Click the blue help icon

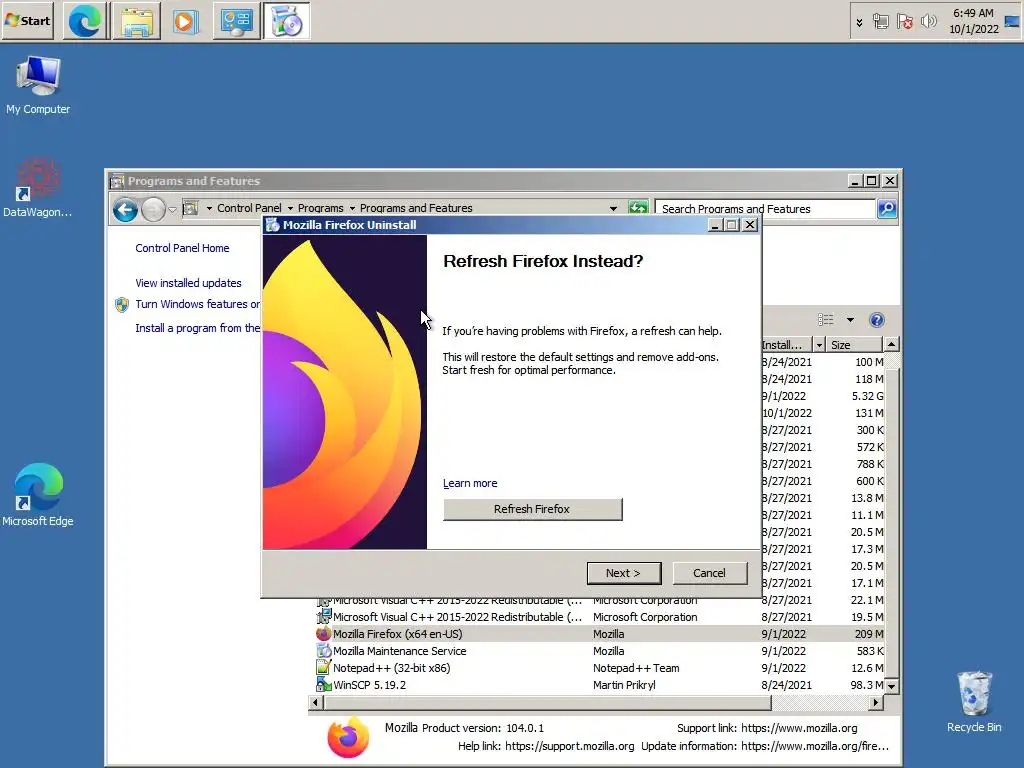[x=876, y=319]
